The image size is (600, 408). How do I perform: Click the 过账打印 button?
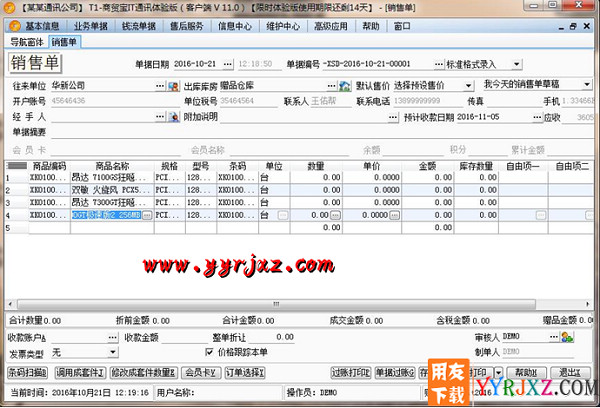point(351,372)
